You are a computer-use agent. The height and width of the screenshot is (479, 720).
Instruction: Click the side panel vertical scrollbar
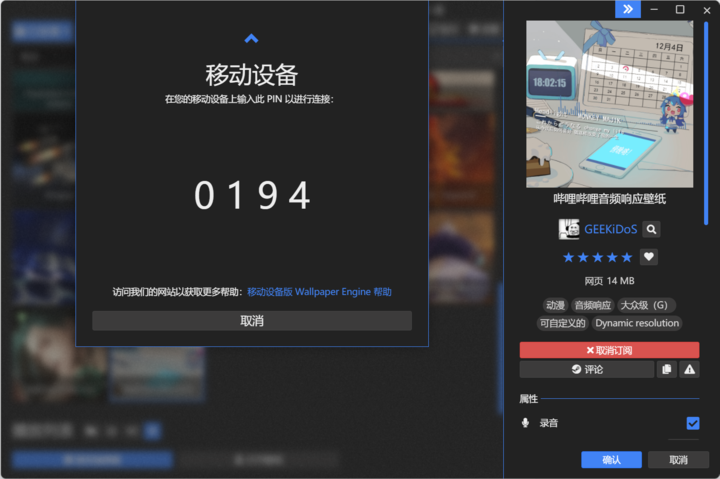tap(706, 123)
